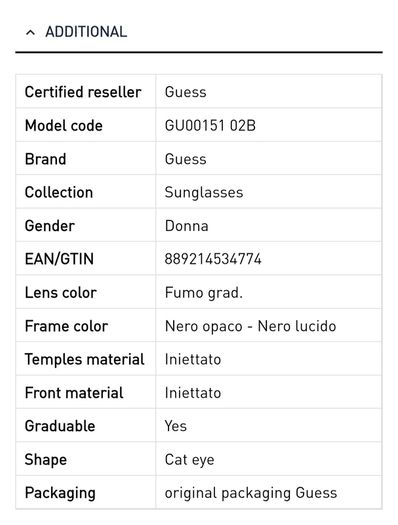The width and height of the screenshot is (398, 525).
Task: Click the Front material Iniettato value
Action: point(193,393)
